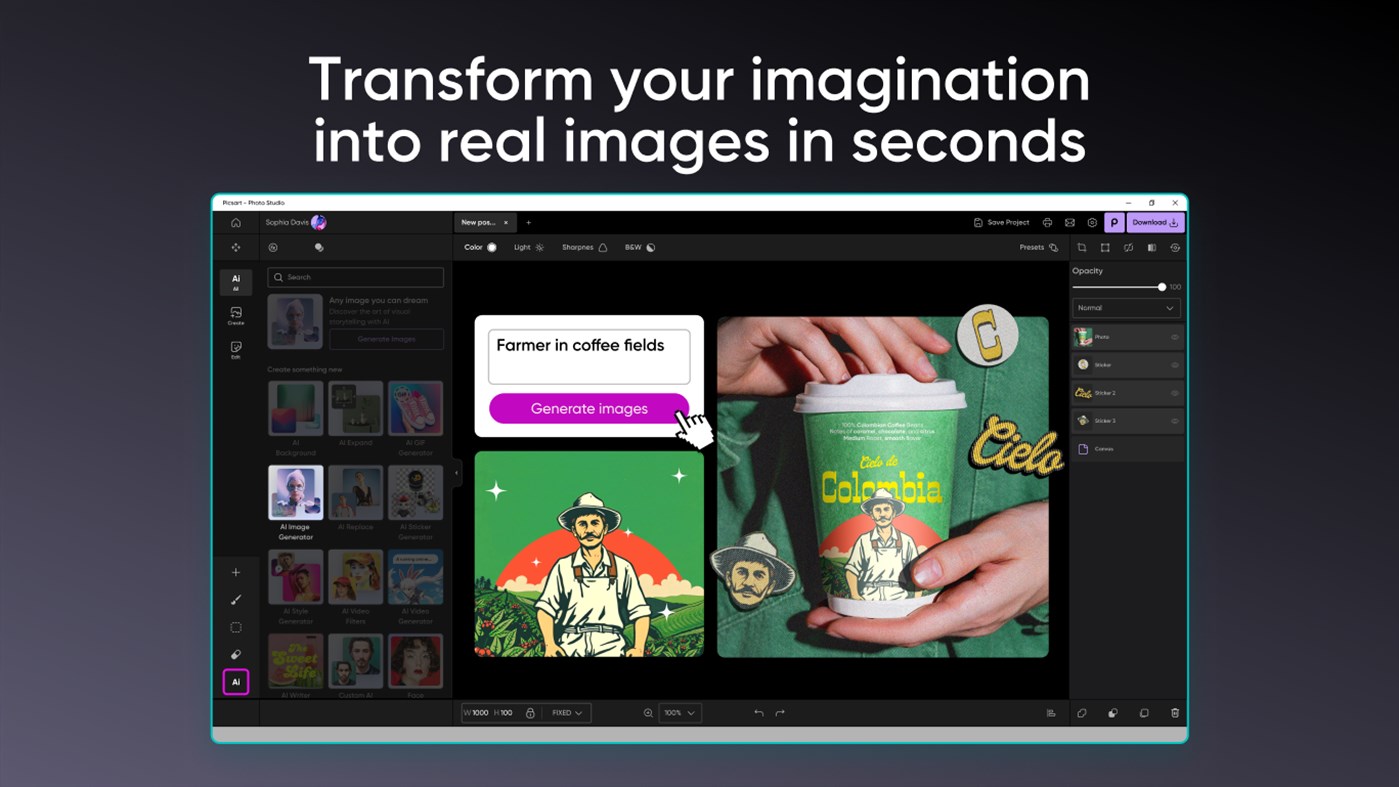
Task: Select the Eraser tool in the left toolbar
Action: coord(235,654)
